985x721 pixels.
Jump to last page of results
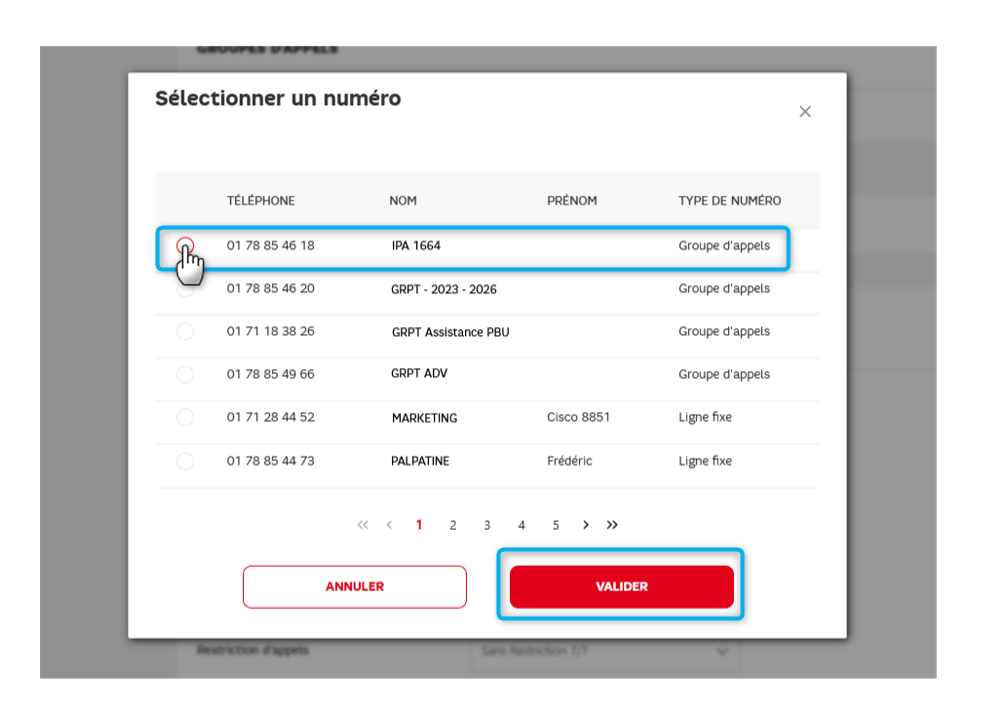tap(612, 525)
